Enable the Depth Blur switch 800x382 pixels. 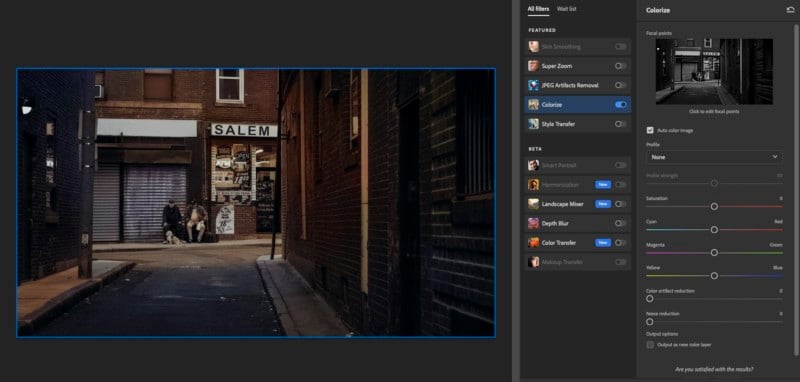(x=620, y=223)
